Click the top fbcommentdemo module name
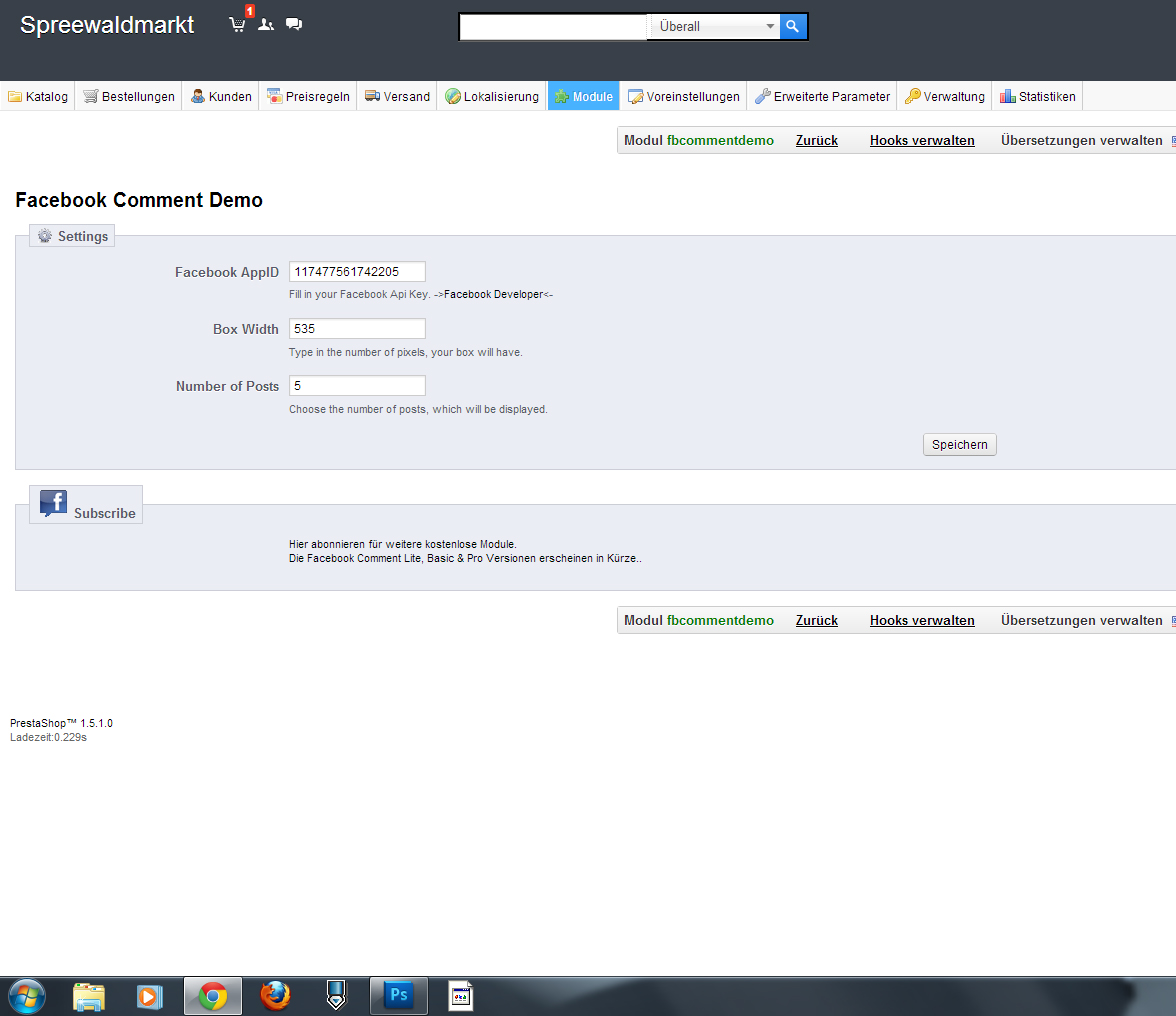Viewport: 1176px width, 1016px height. [x=720, y=140]
